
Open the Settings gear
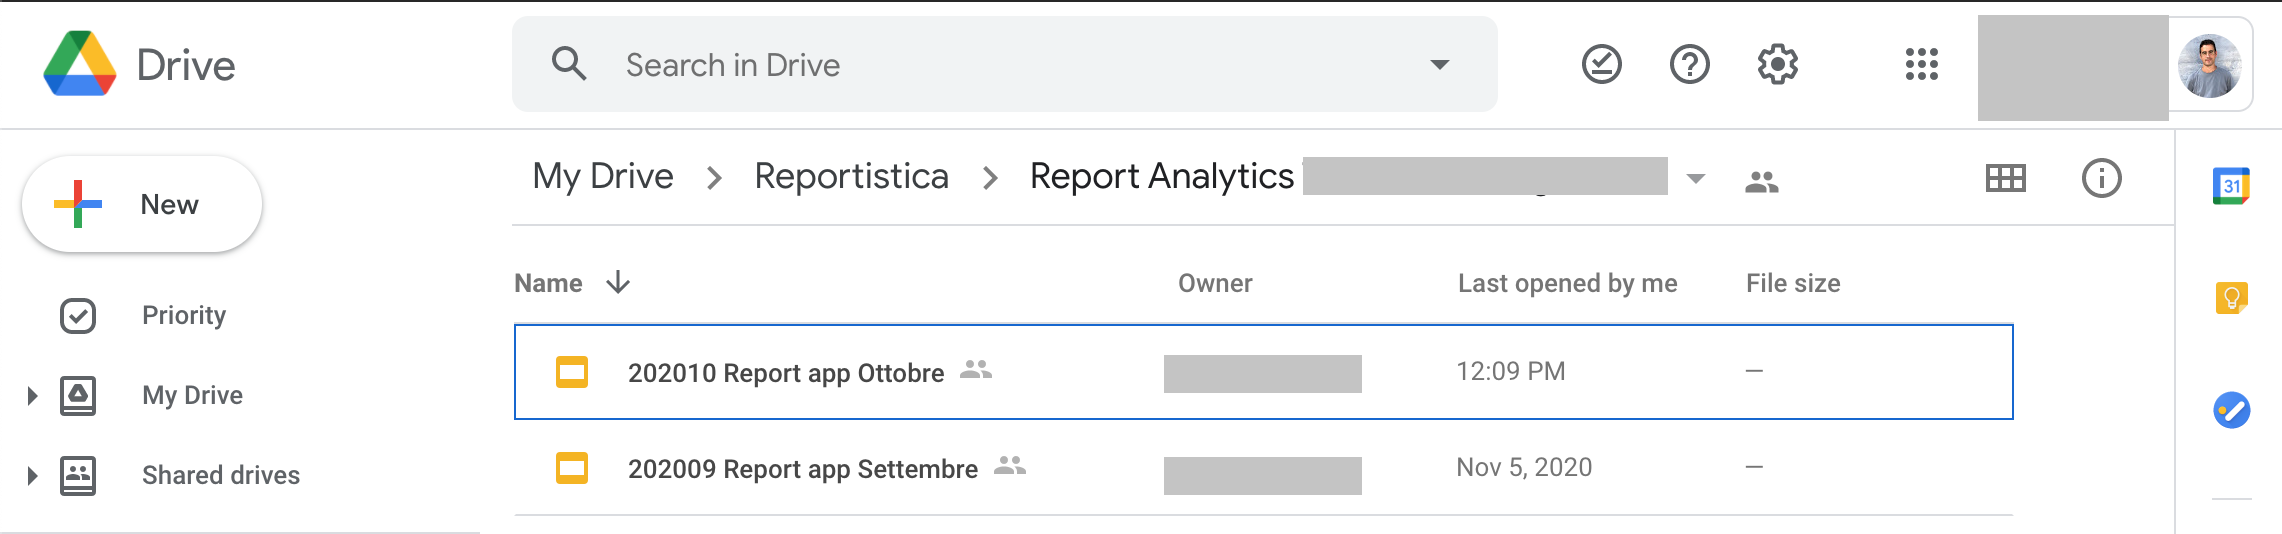point(1777,65)
